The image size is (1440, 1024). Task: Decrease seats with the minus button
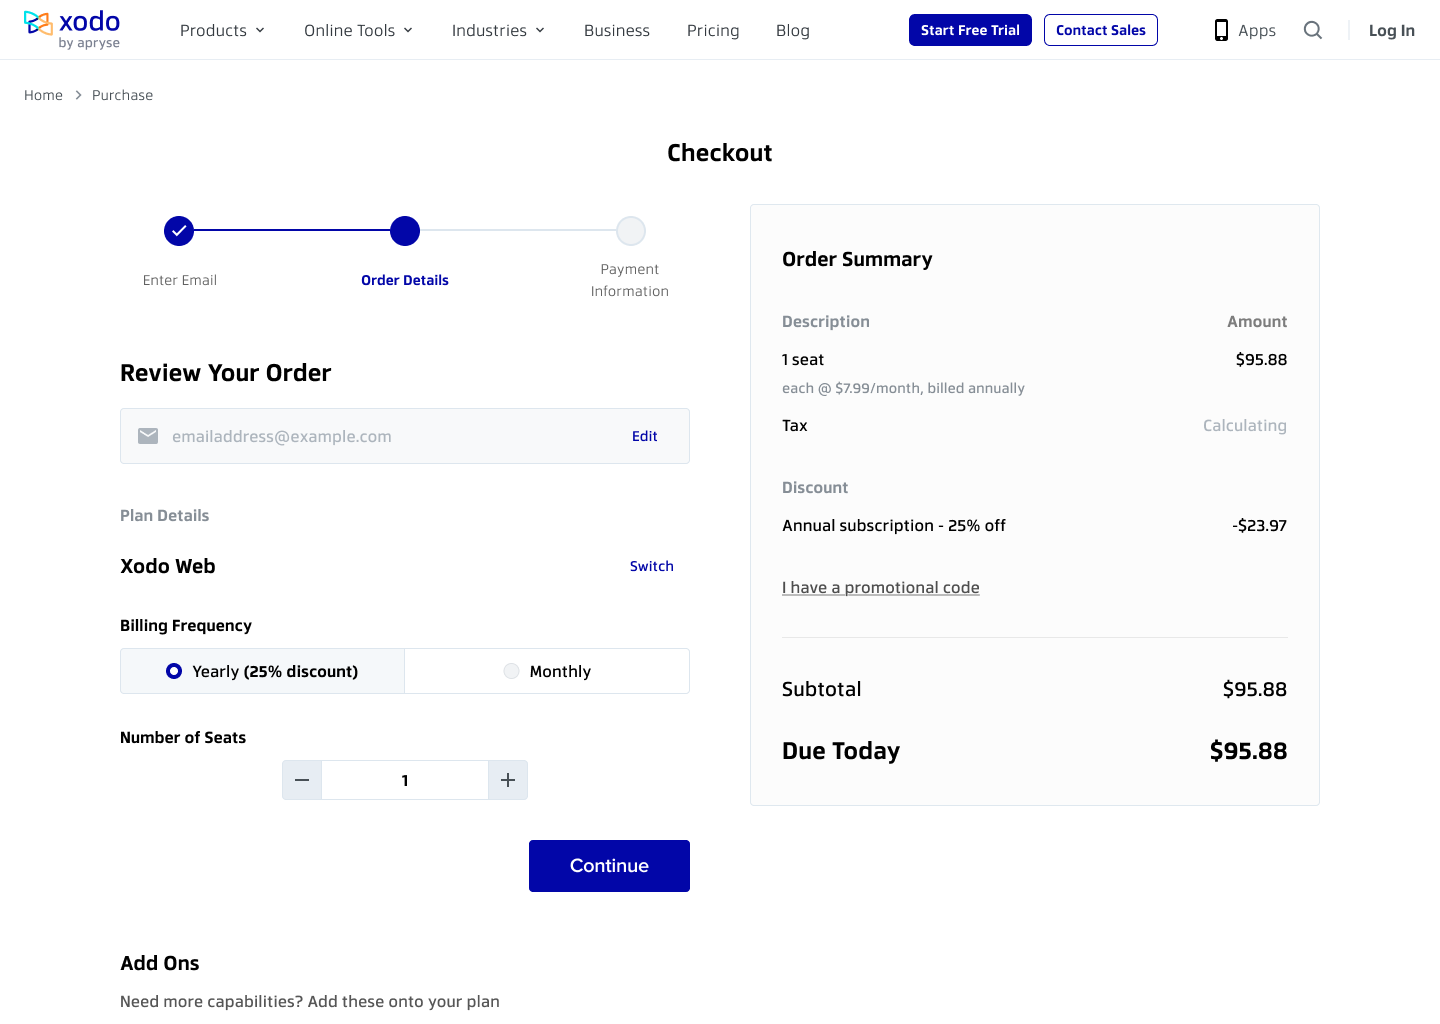click(x=302, y=780)
